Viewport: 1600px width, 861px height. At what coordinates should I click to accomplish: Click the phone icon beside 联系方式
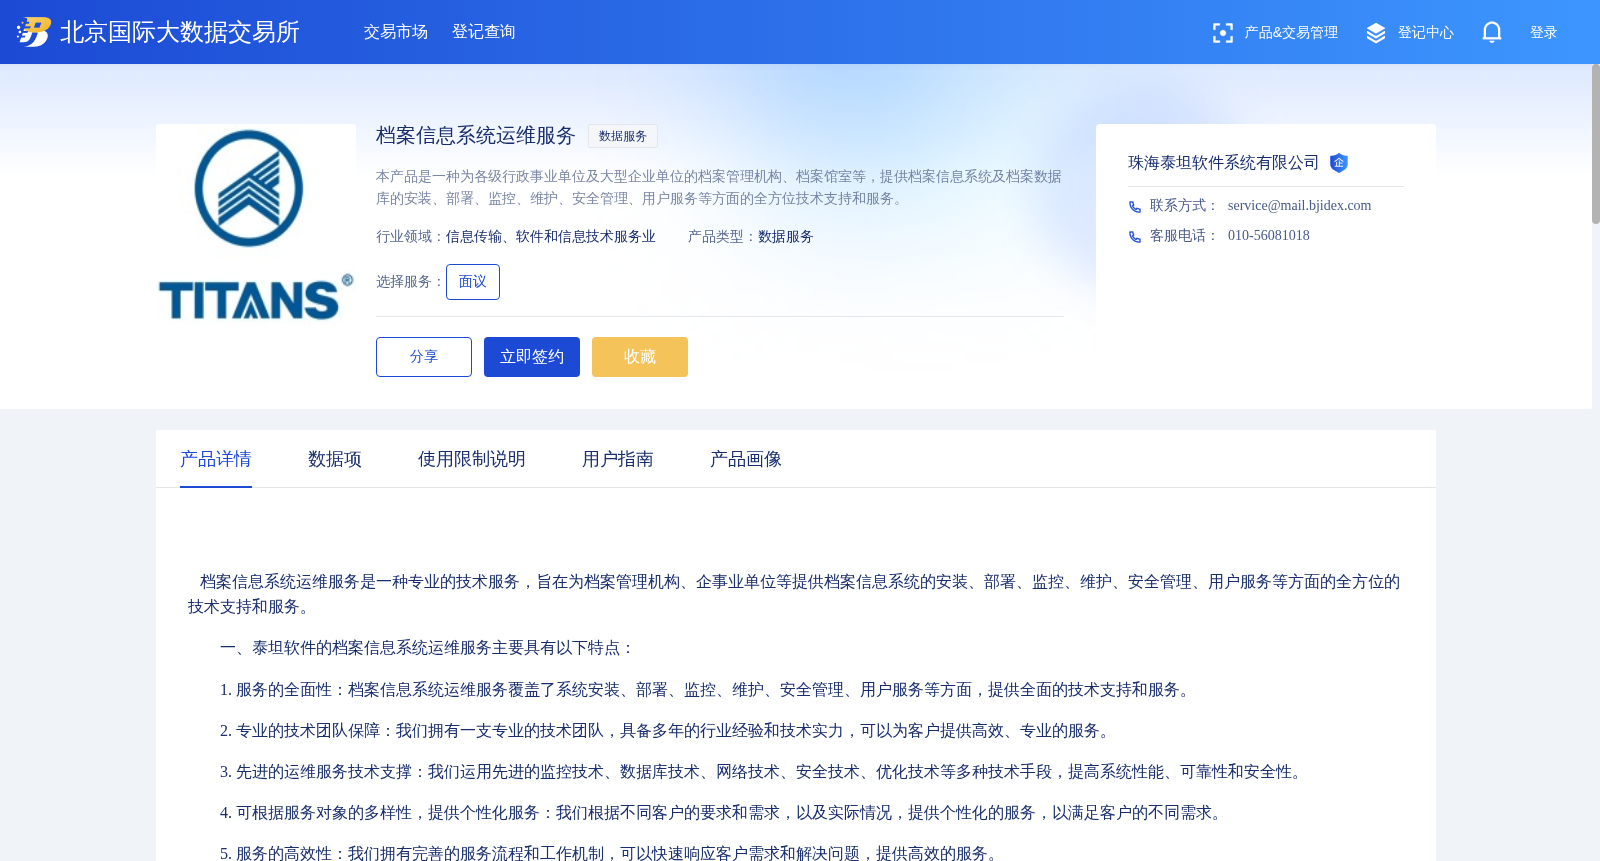click(x=1135, y=207)
